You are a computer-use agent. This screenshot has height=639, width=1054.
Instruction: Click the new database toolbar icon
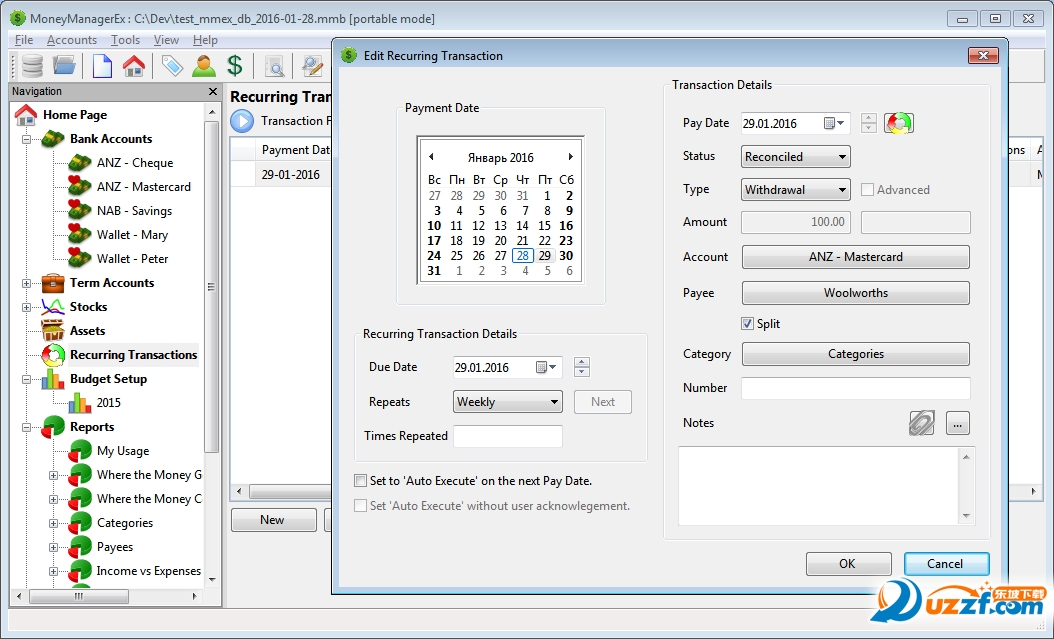tap(32, 66)
